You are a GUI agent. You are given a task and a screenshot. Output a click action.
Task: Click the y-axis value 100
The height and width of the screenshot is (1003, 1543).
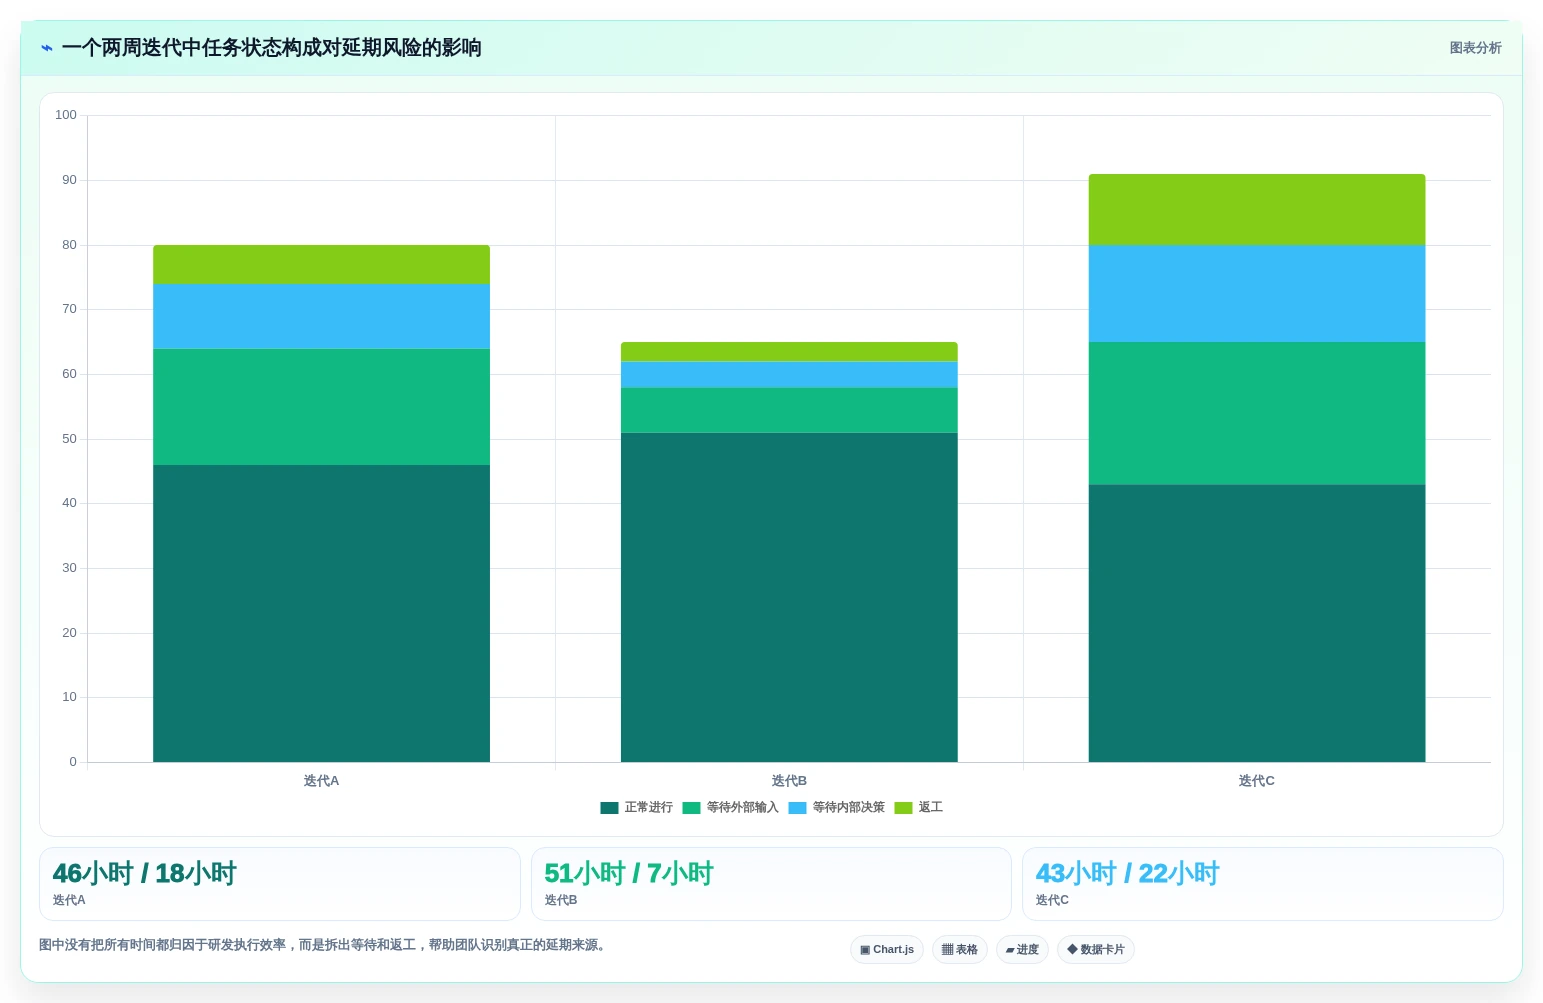pos(66,115)
